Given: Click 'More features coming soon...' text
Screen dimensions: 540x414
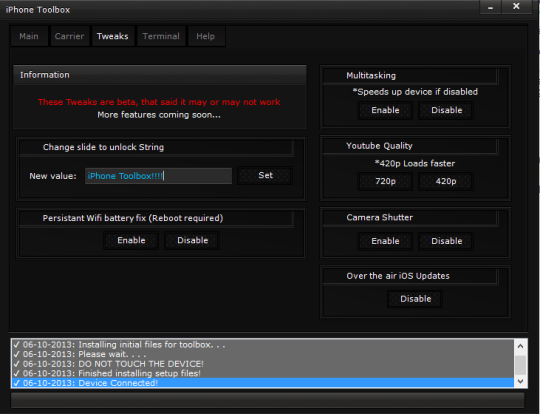Looking at the screenshot, I should [159, 115].
